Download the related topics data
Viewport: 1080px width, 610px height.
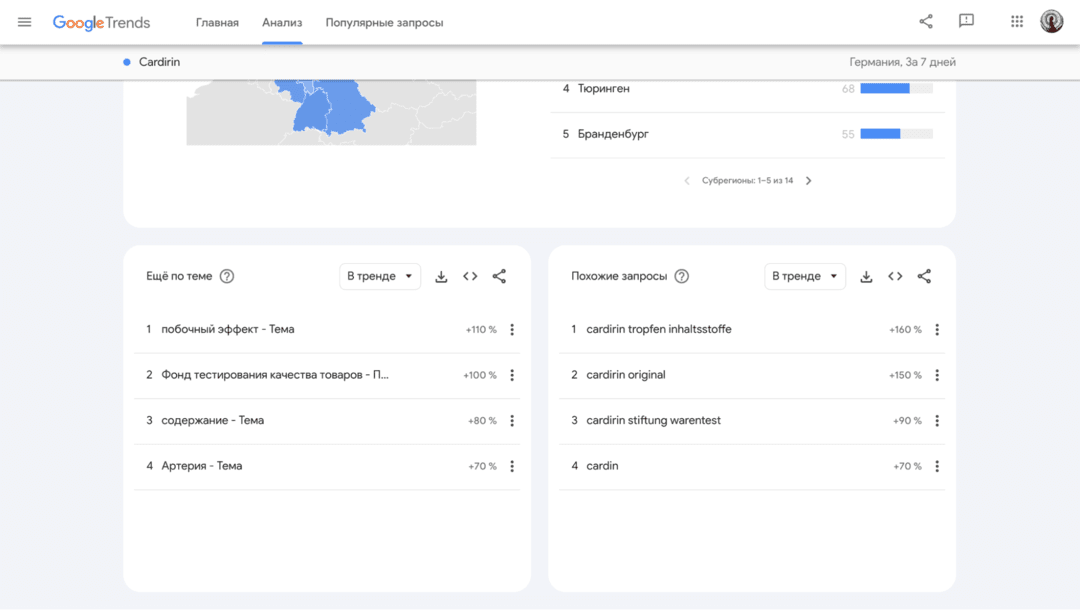(x=441, y=276)
